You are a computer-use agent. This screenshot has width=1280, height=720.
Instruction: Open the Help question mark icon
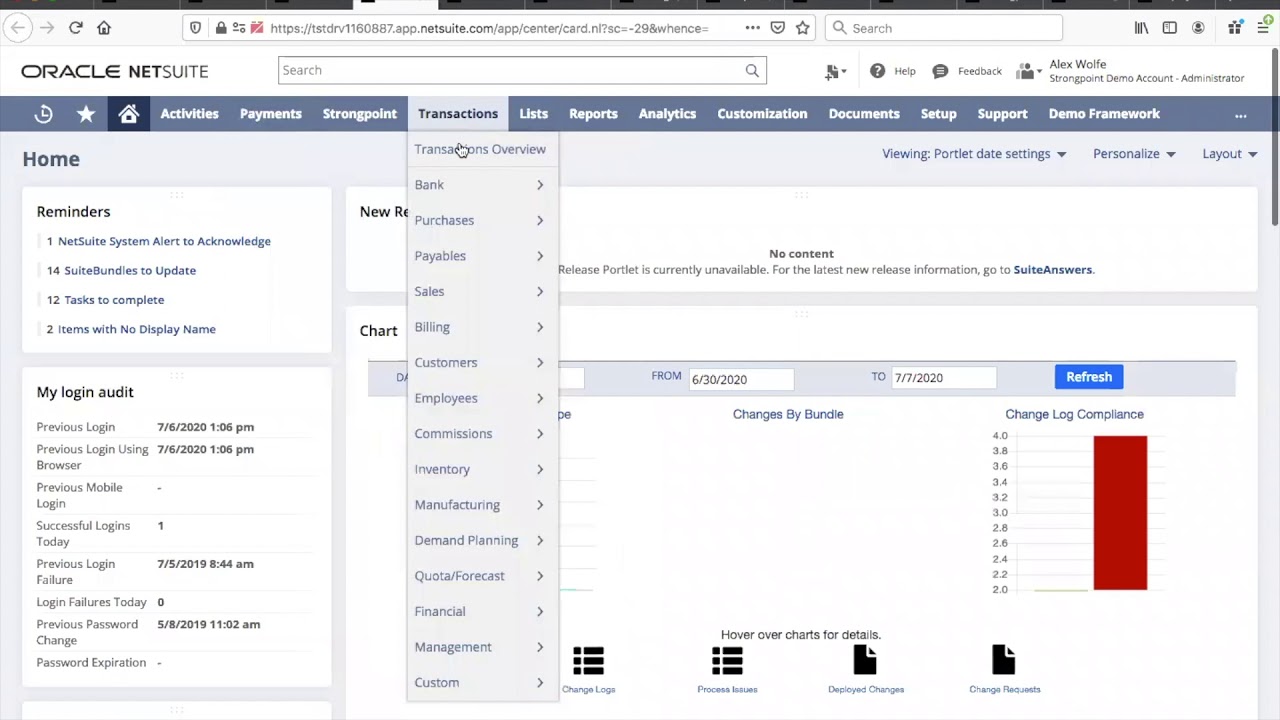877,71
